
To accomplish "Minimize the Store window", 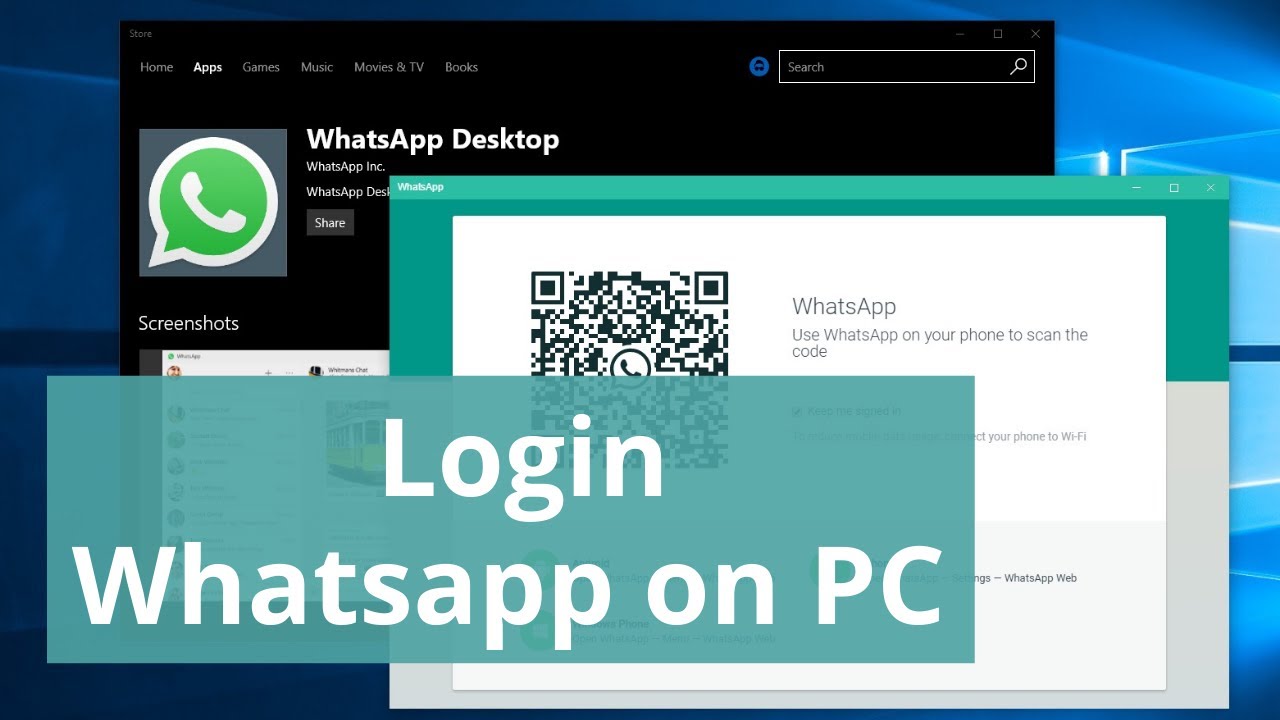I will tap(961, 34).
